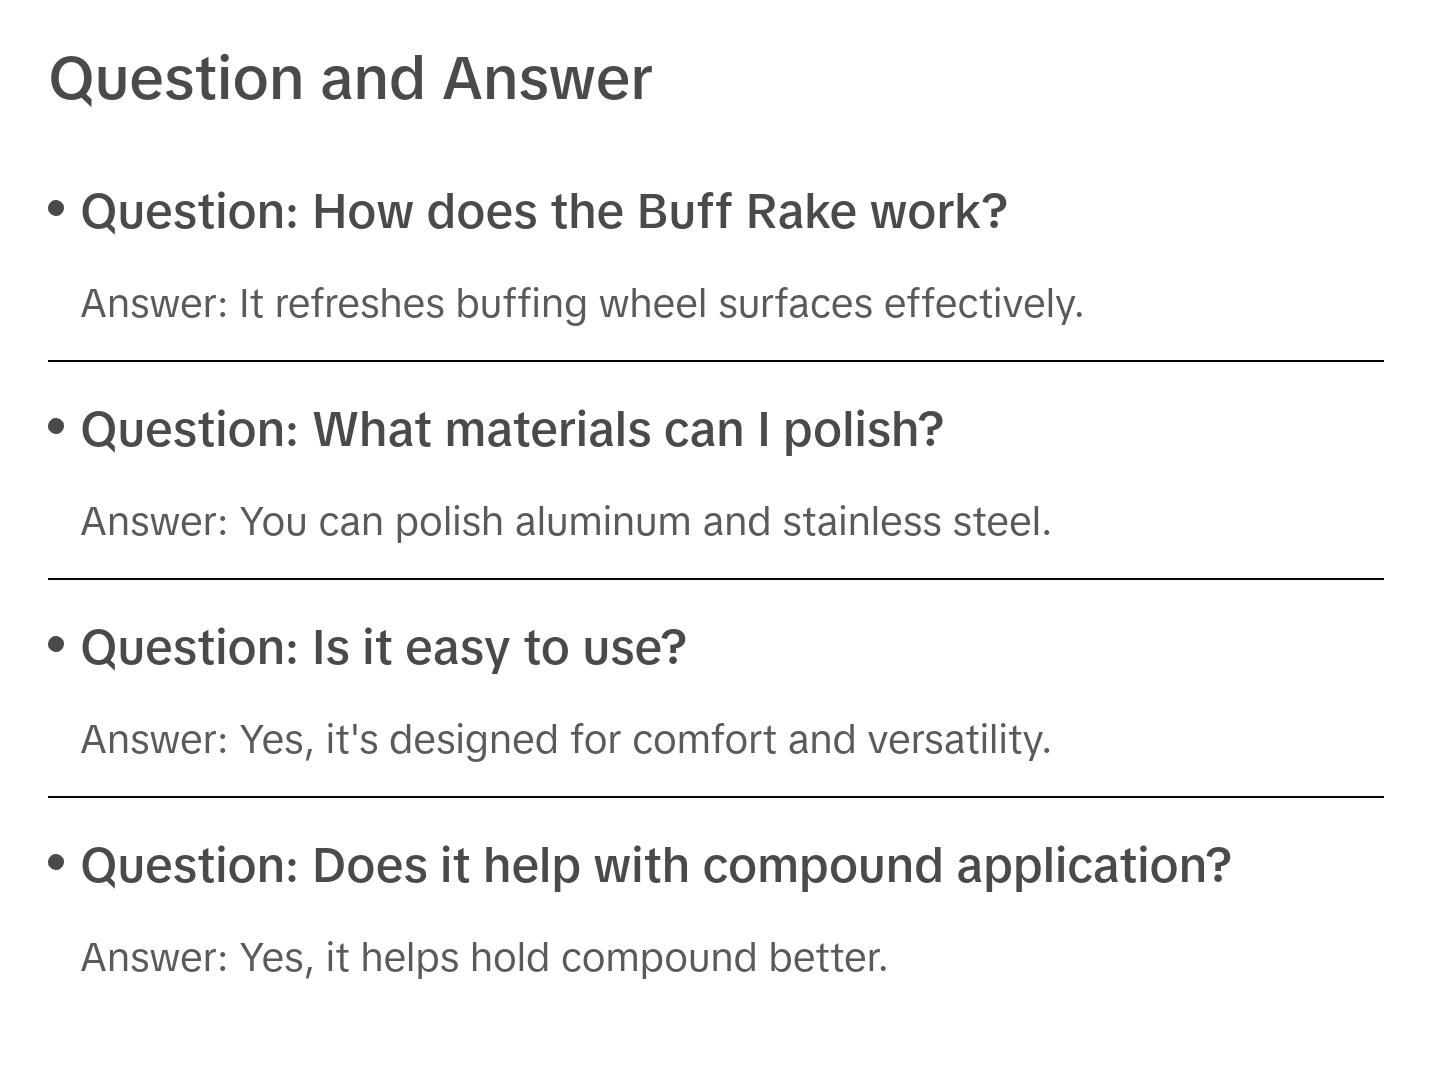1432x1072 pixels.
Task: Click the divider line under the stainless steel answer
Action: [716, 579]
